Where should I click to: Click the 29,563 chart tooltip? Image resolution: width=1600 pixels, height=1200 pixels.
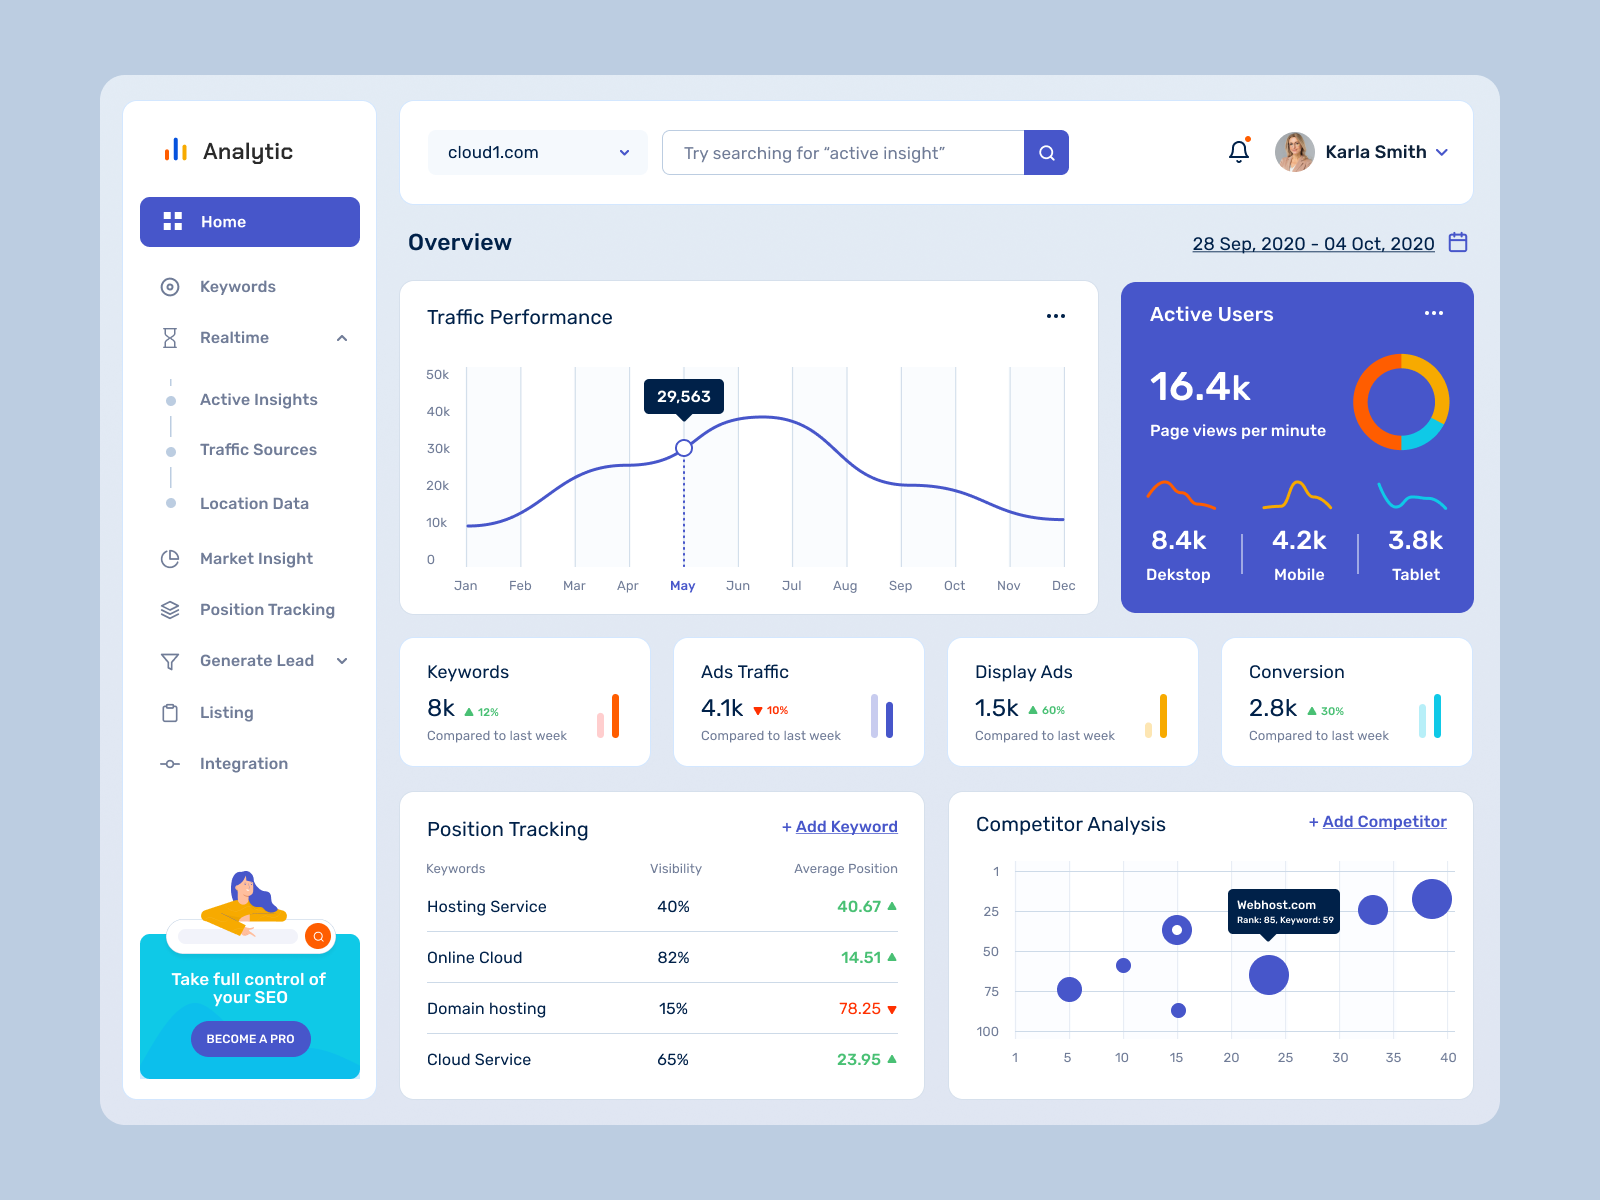click(684, 397)
